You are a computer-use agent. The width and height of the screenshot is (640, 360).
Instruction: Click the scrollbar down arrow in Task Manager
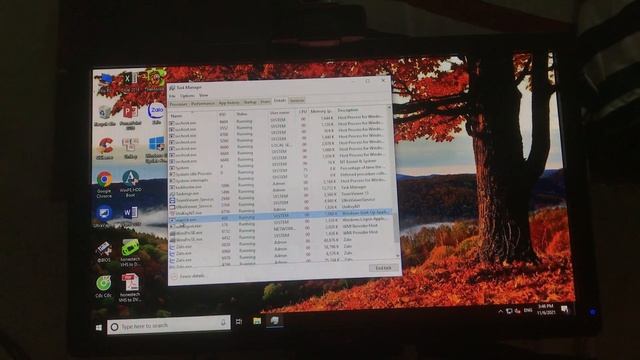tap(397, 256)
